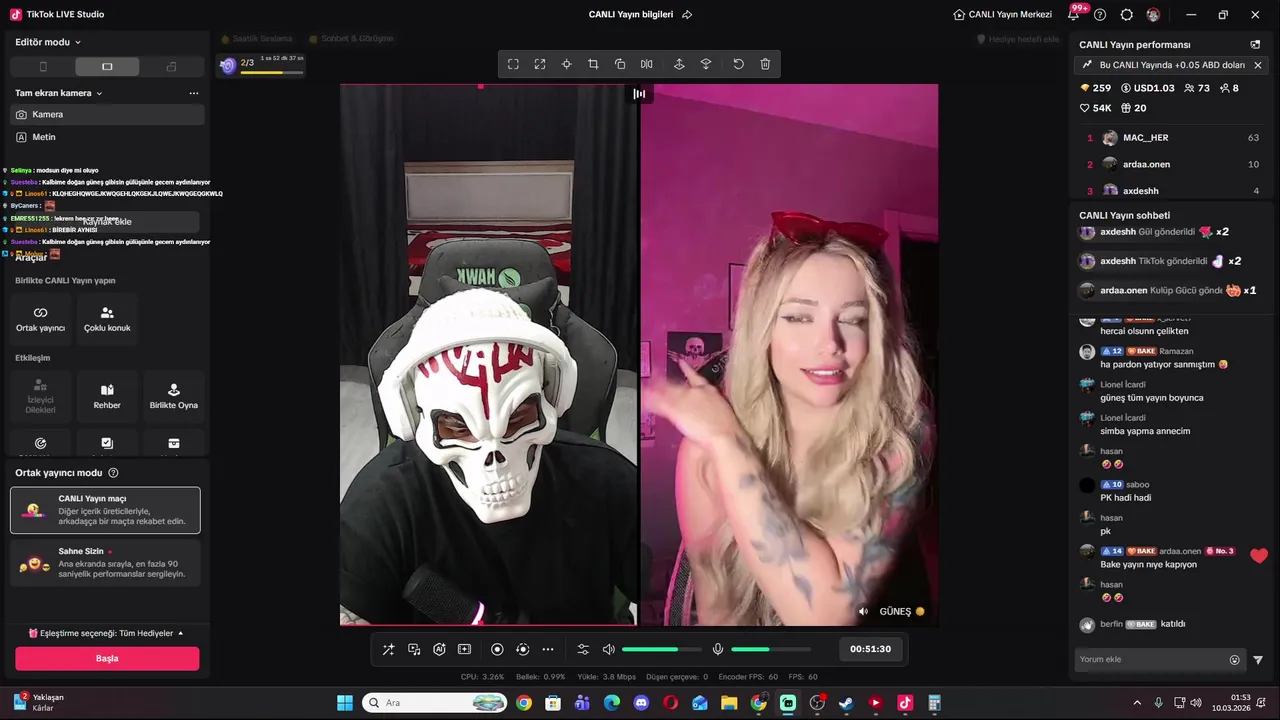Open more options three dots in bottom bar
The width and height of the screenshot is (1280, 720).
pos(548,649)
